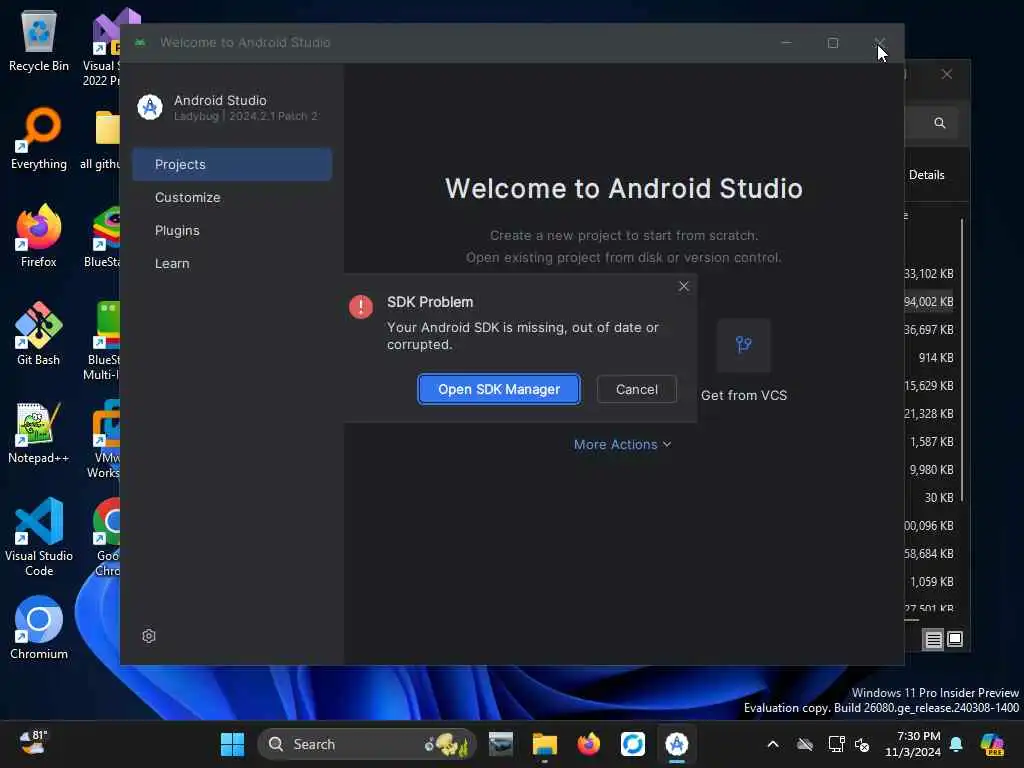Close the File Explorer window behind

[x=947, y=74]
